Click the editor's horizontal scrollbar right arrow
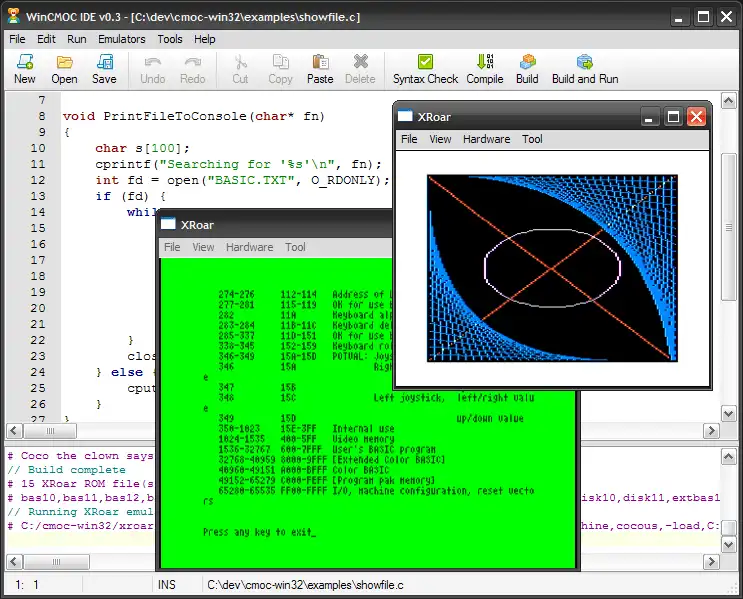Viewport: 743px width, 599px height. coord(711,431)
